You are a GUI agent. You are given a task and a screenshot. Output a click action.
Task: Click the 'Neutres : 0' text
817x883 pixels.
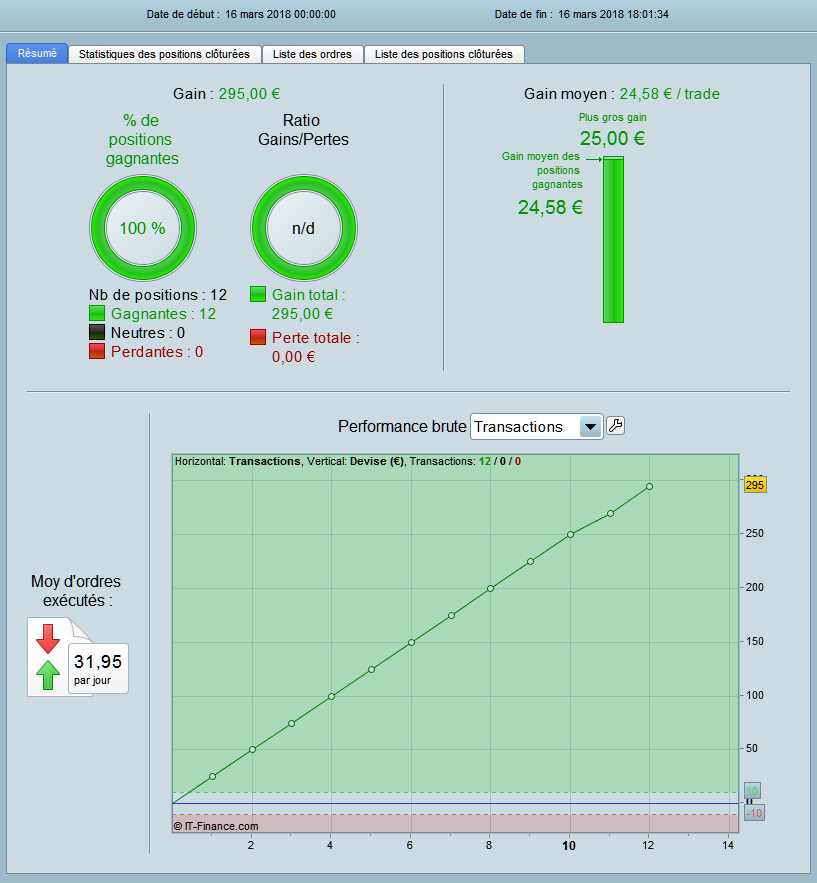click(x=148, y=333)
